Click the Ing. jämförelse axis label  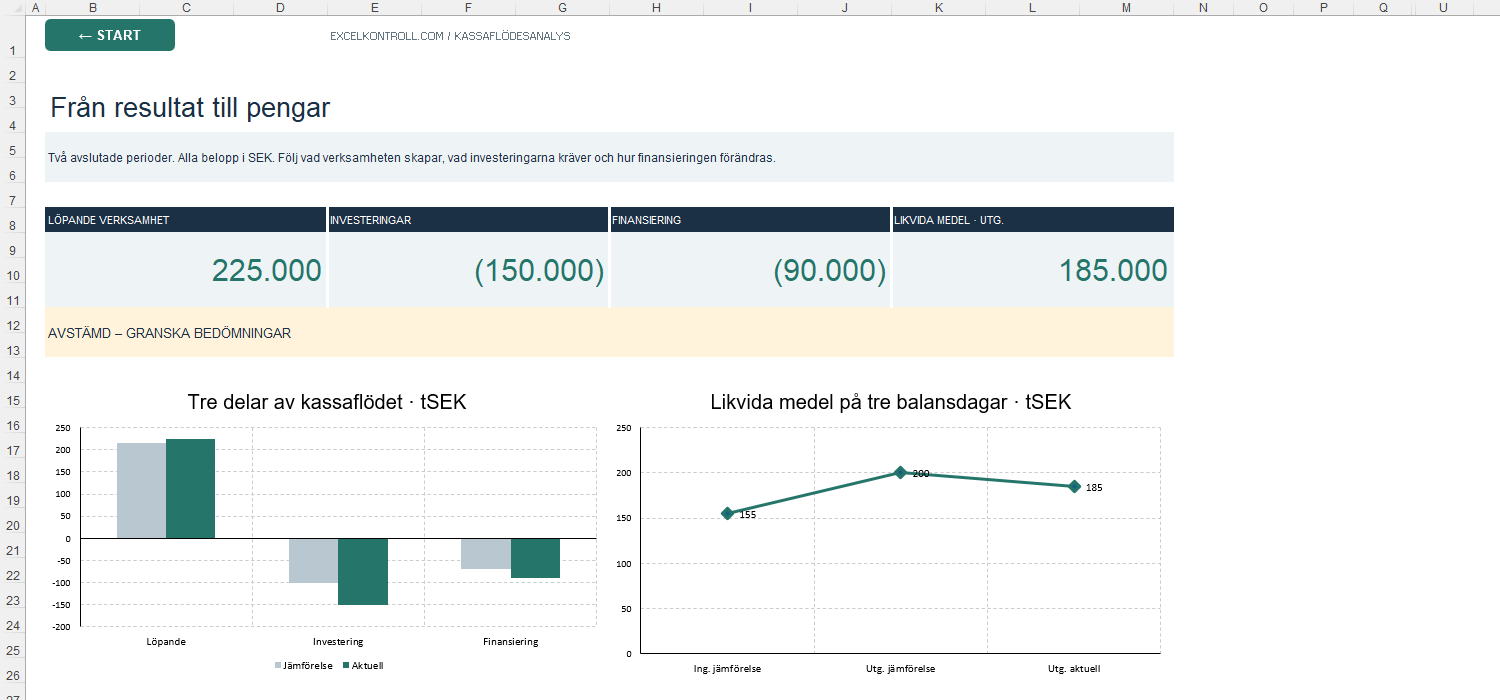(x=727, y=668)
